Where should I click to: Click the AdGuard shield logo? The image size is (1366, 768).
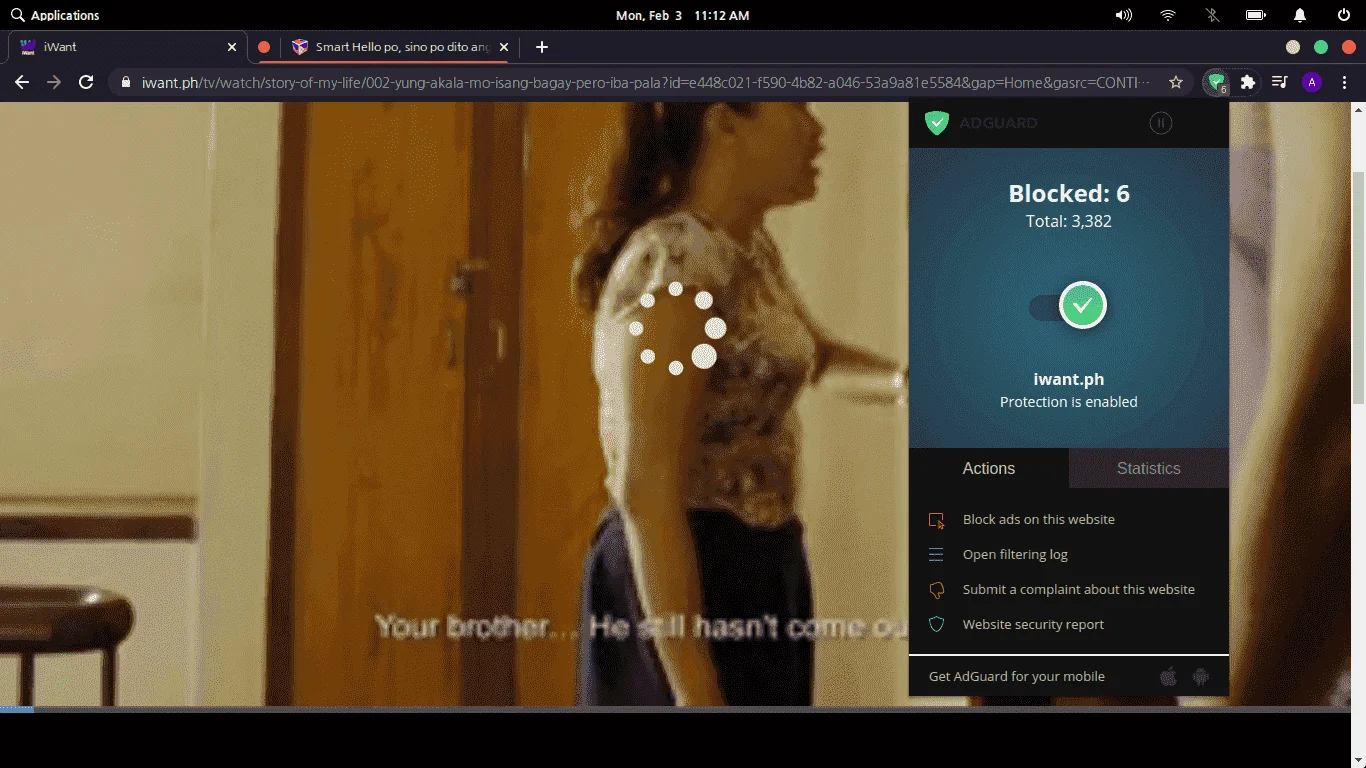click(936, 123)
